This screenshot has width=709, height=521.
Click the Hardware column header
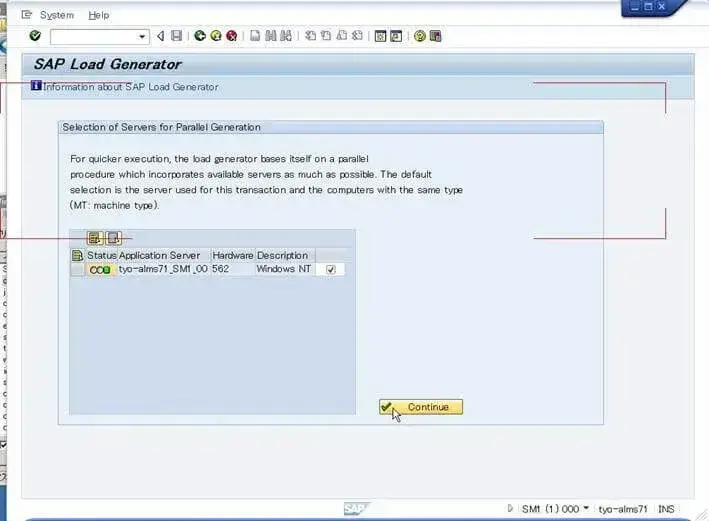click(x=233, y=256)
